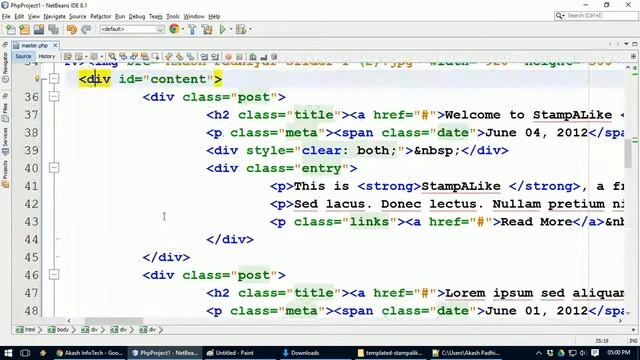The height and width of the screenshot is (360, 640).
Task: Open the Run Project dropdown arrow
Action: pos(231,29)
